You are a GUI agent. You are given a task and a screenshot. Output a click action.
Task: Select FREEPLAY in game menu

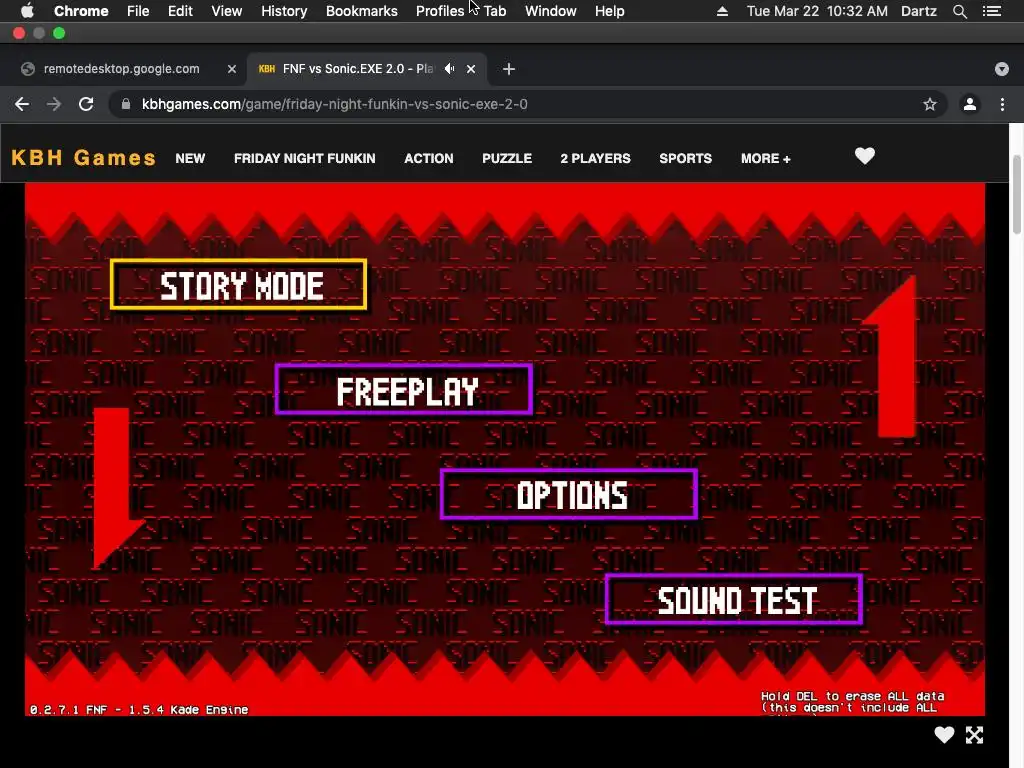(404, 389)
